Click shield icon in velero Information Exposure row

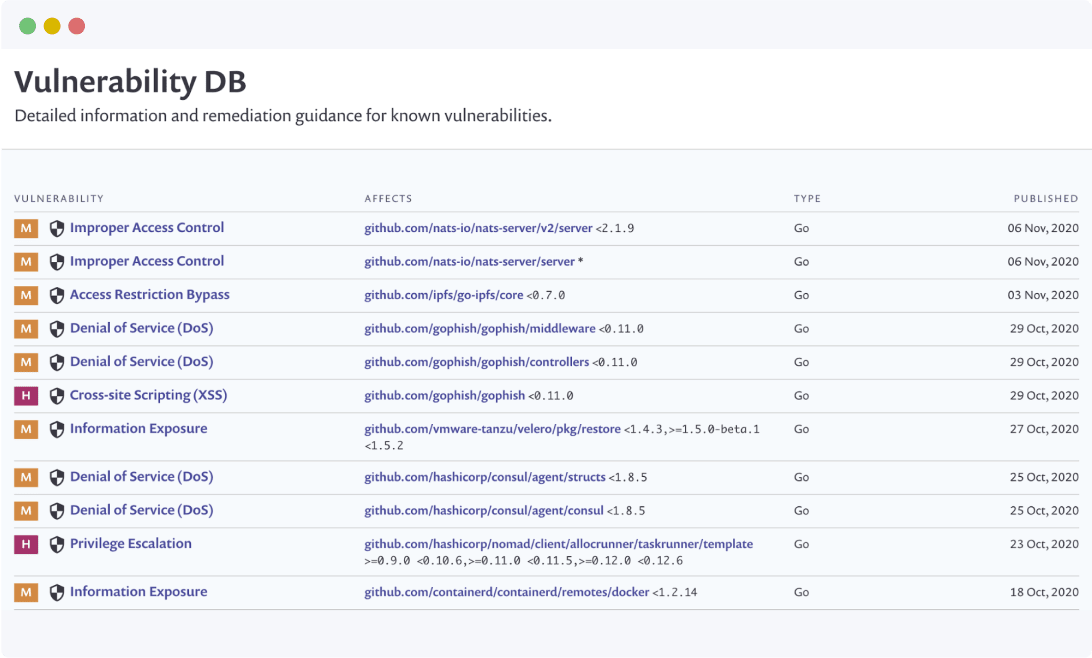click(57, 429)
